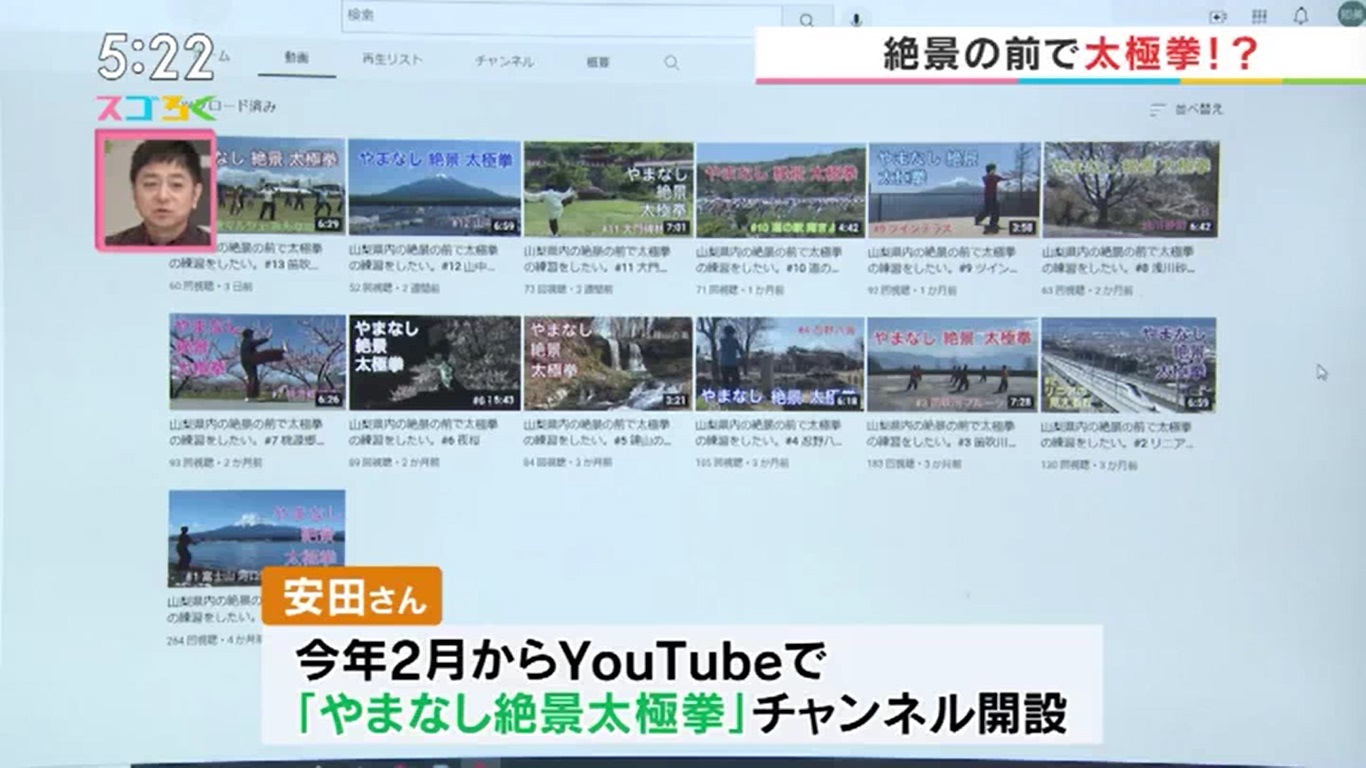1366x768 pixels.
Task: Open the #3 video thumbnail with 7:28 duration
Action: 953,365
